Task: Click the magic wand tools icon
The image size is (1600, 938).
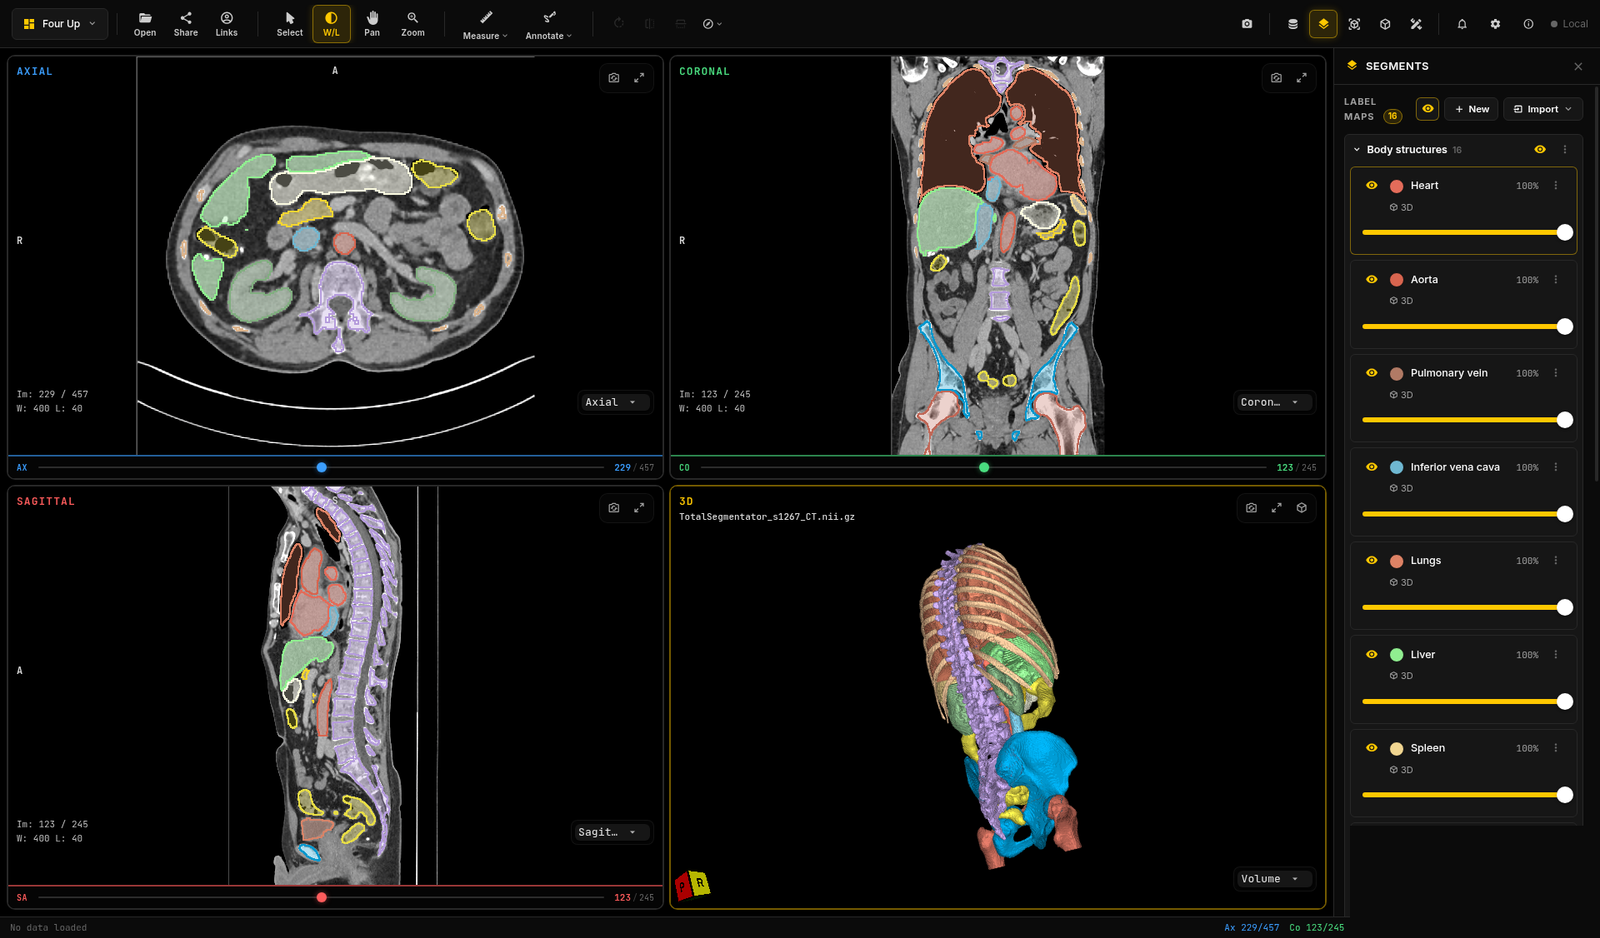Action: [1416, 24]
